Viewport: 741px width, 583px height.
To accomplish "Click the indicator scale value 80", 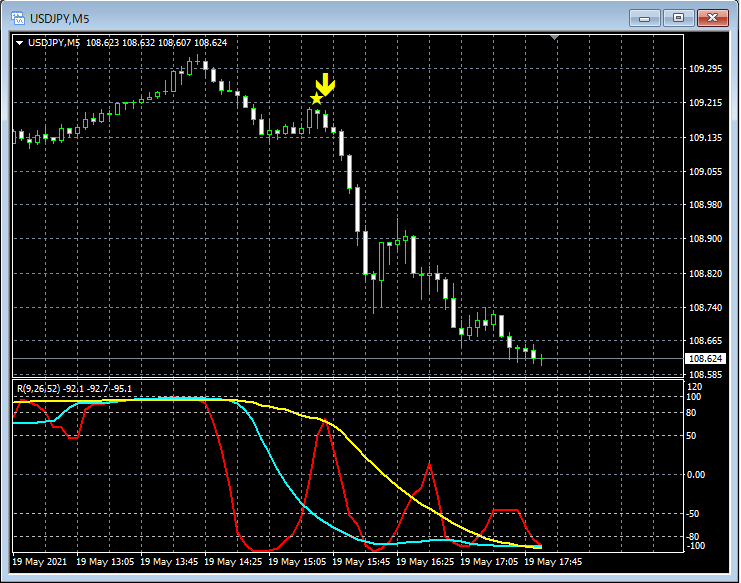I will (x=691, y=413).
